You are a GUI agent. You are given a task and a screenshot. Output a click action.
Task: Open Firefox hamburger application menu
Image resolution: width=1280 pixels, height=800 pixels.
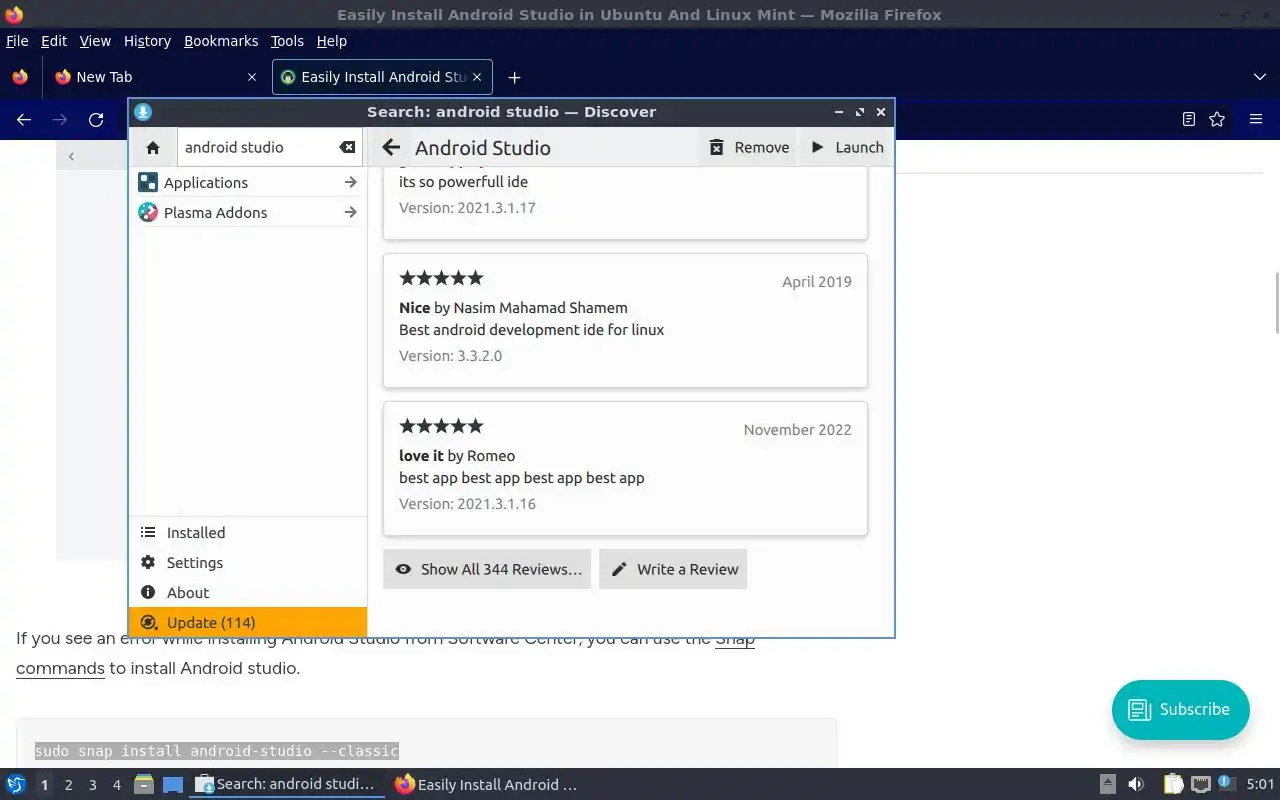point(1256,119)
